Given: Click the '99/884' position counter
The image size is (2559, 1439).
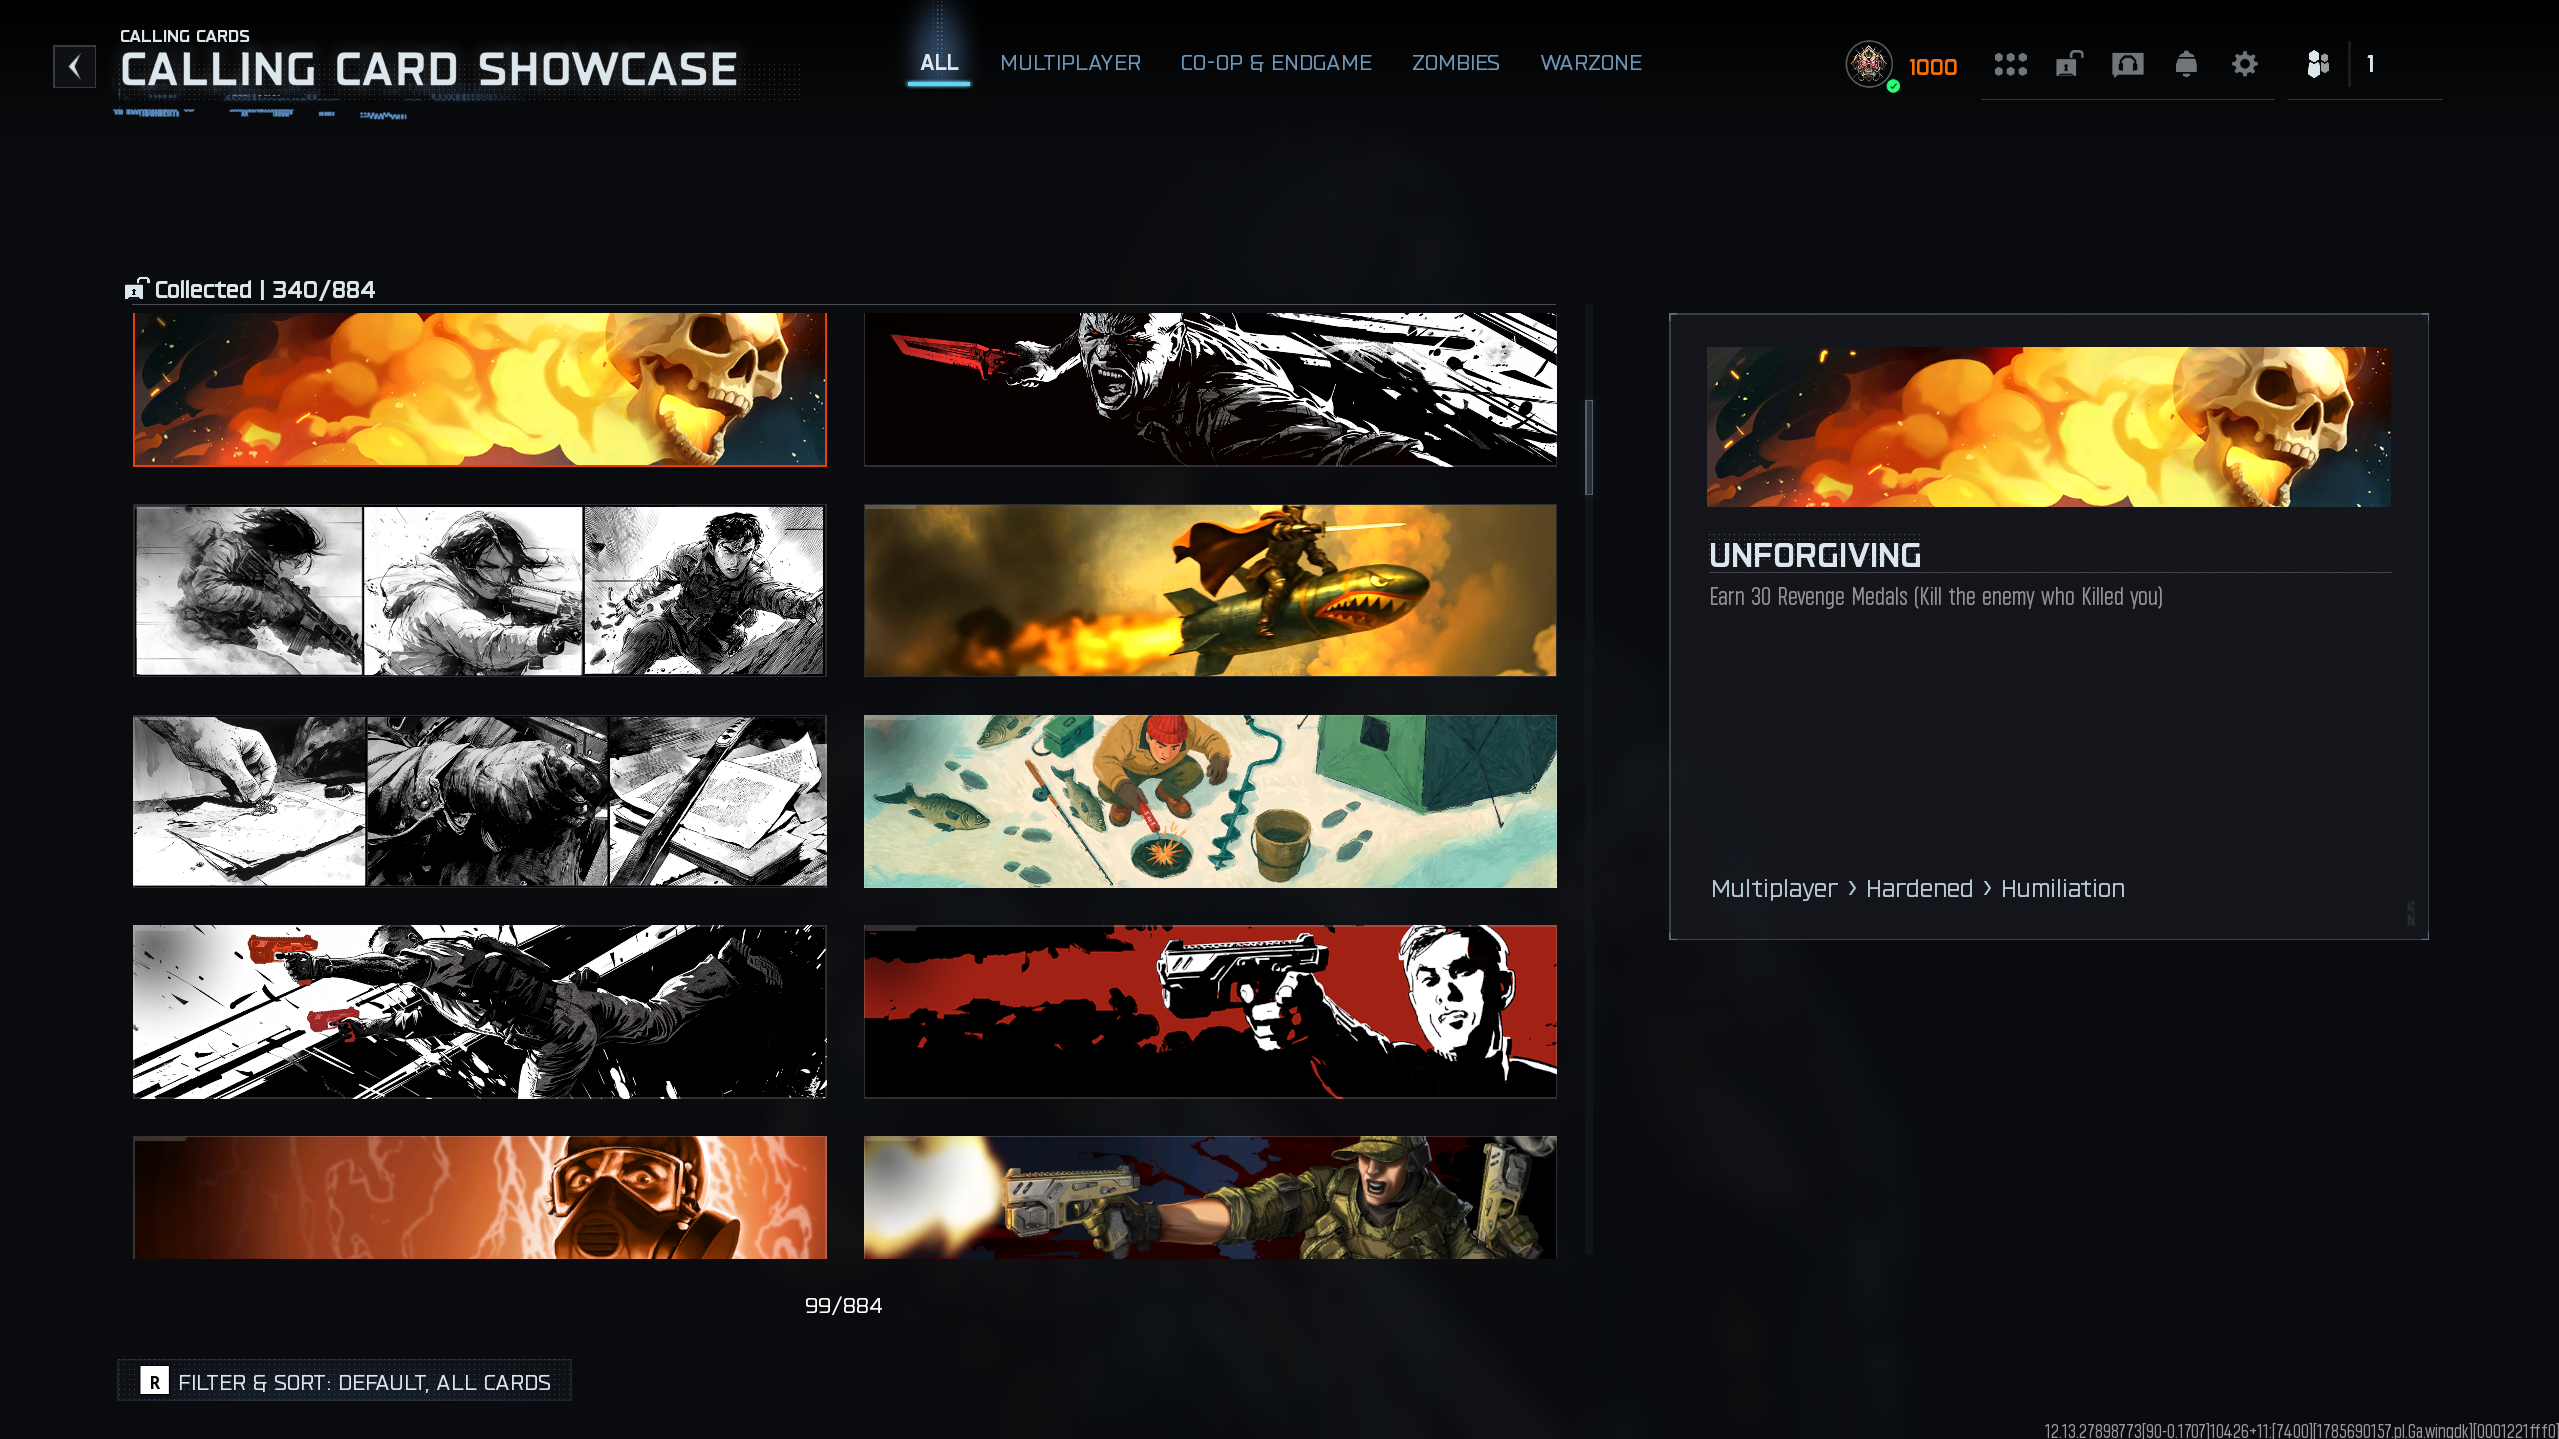Looking at the screenshot, I should pos(843,1305).
